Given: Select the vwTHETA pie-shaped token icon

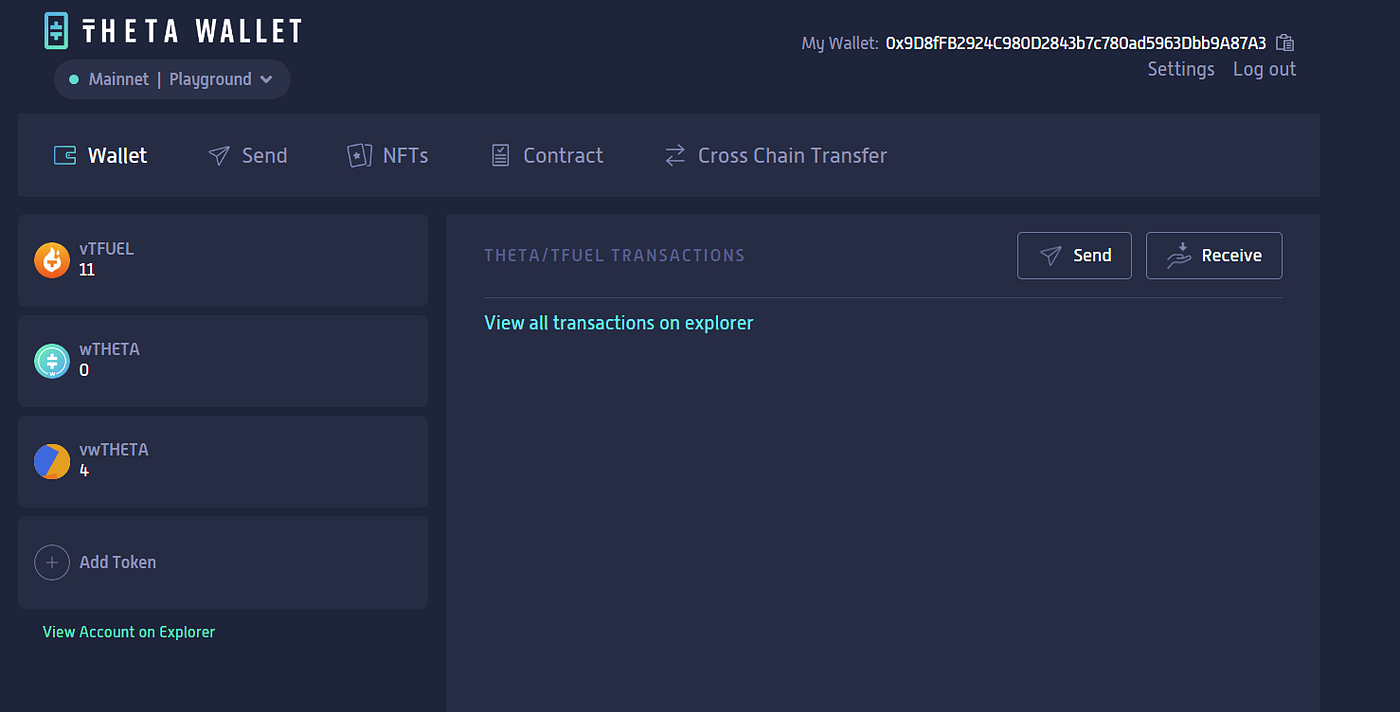Looking at the screenshot, I should pyautogui.click(x=52, y=461).
